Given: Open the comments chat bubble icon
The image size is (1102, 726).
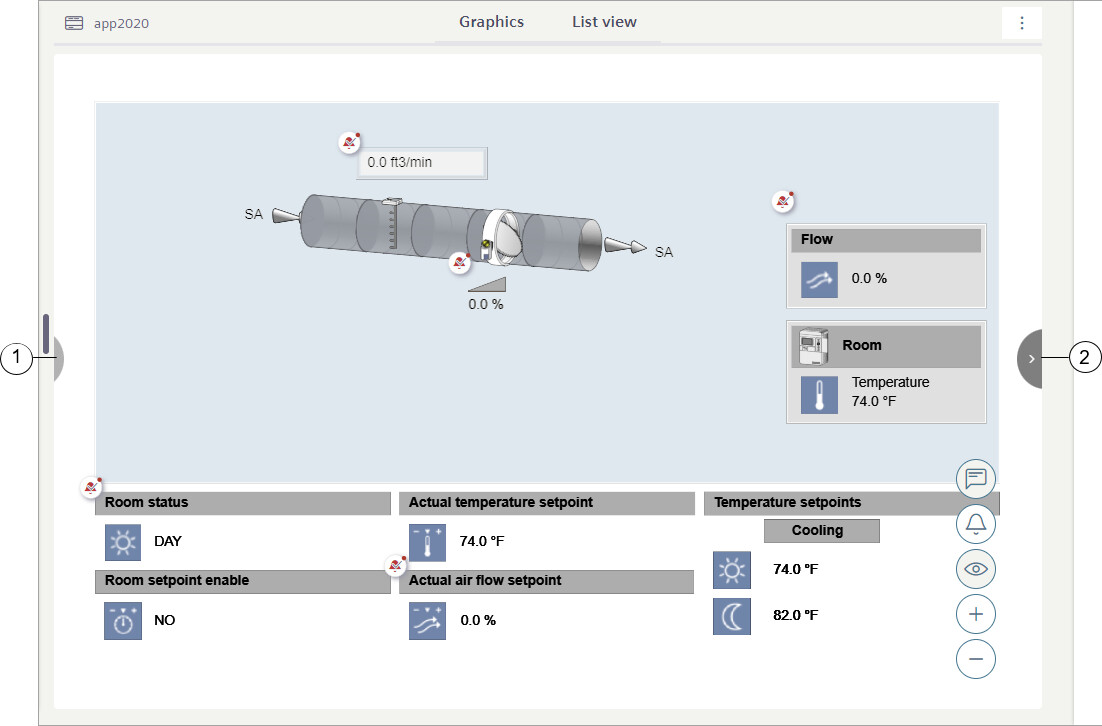Looking at the screenshot, I should click(976, 478).
